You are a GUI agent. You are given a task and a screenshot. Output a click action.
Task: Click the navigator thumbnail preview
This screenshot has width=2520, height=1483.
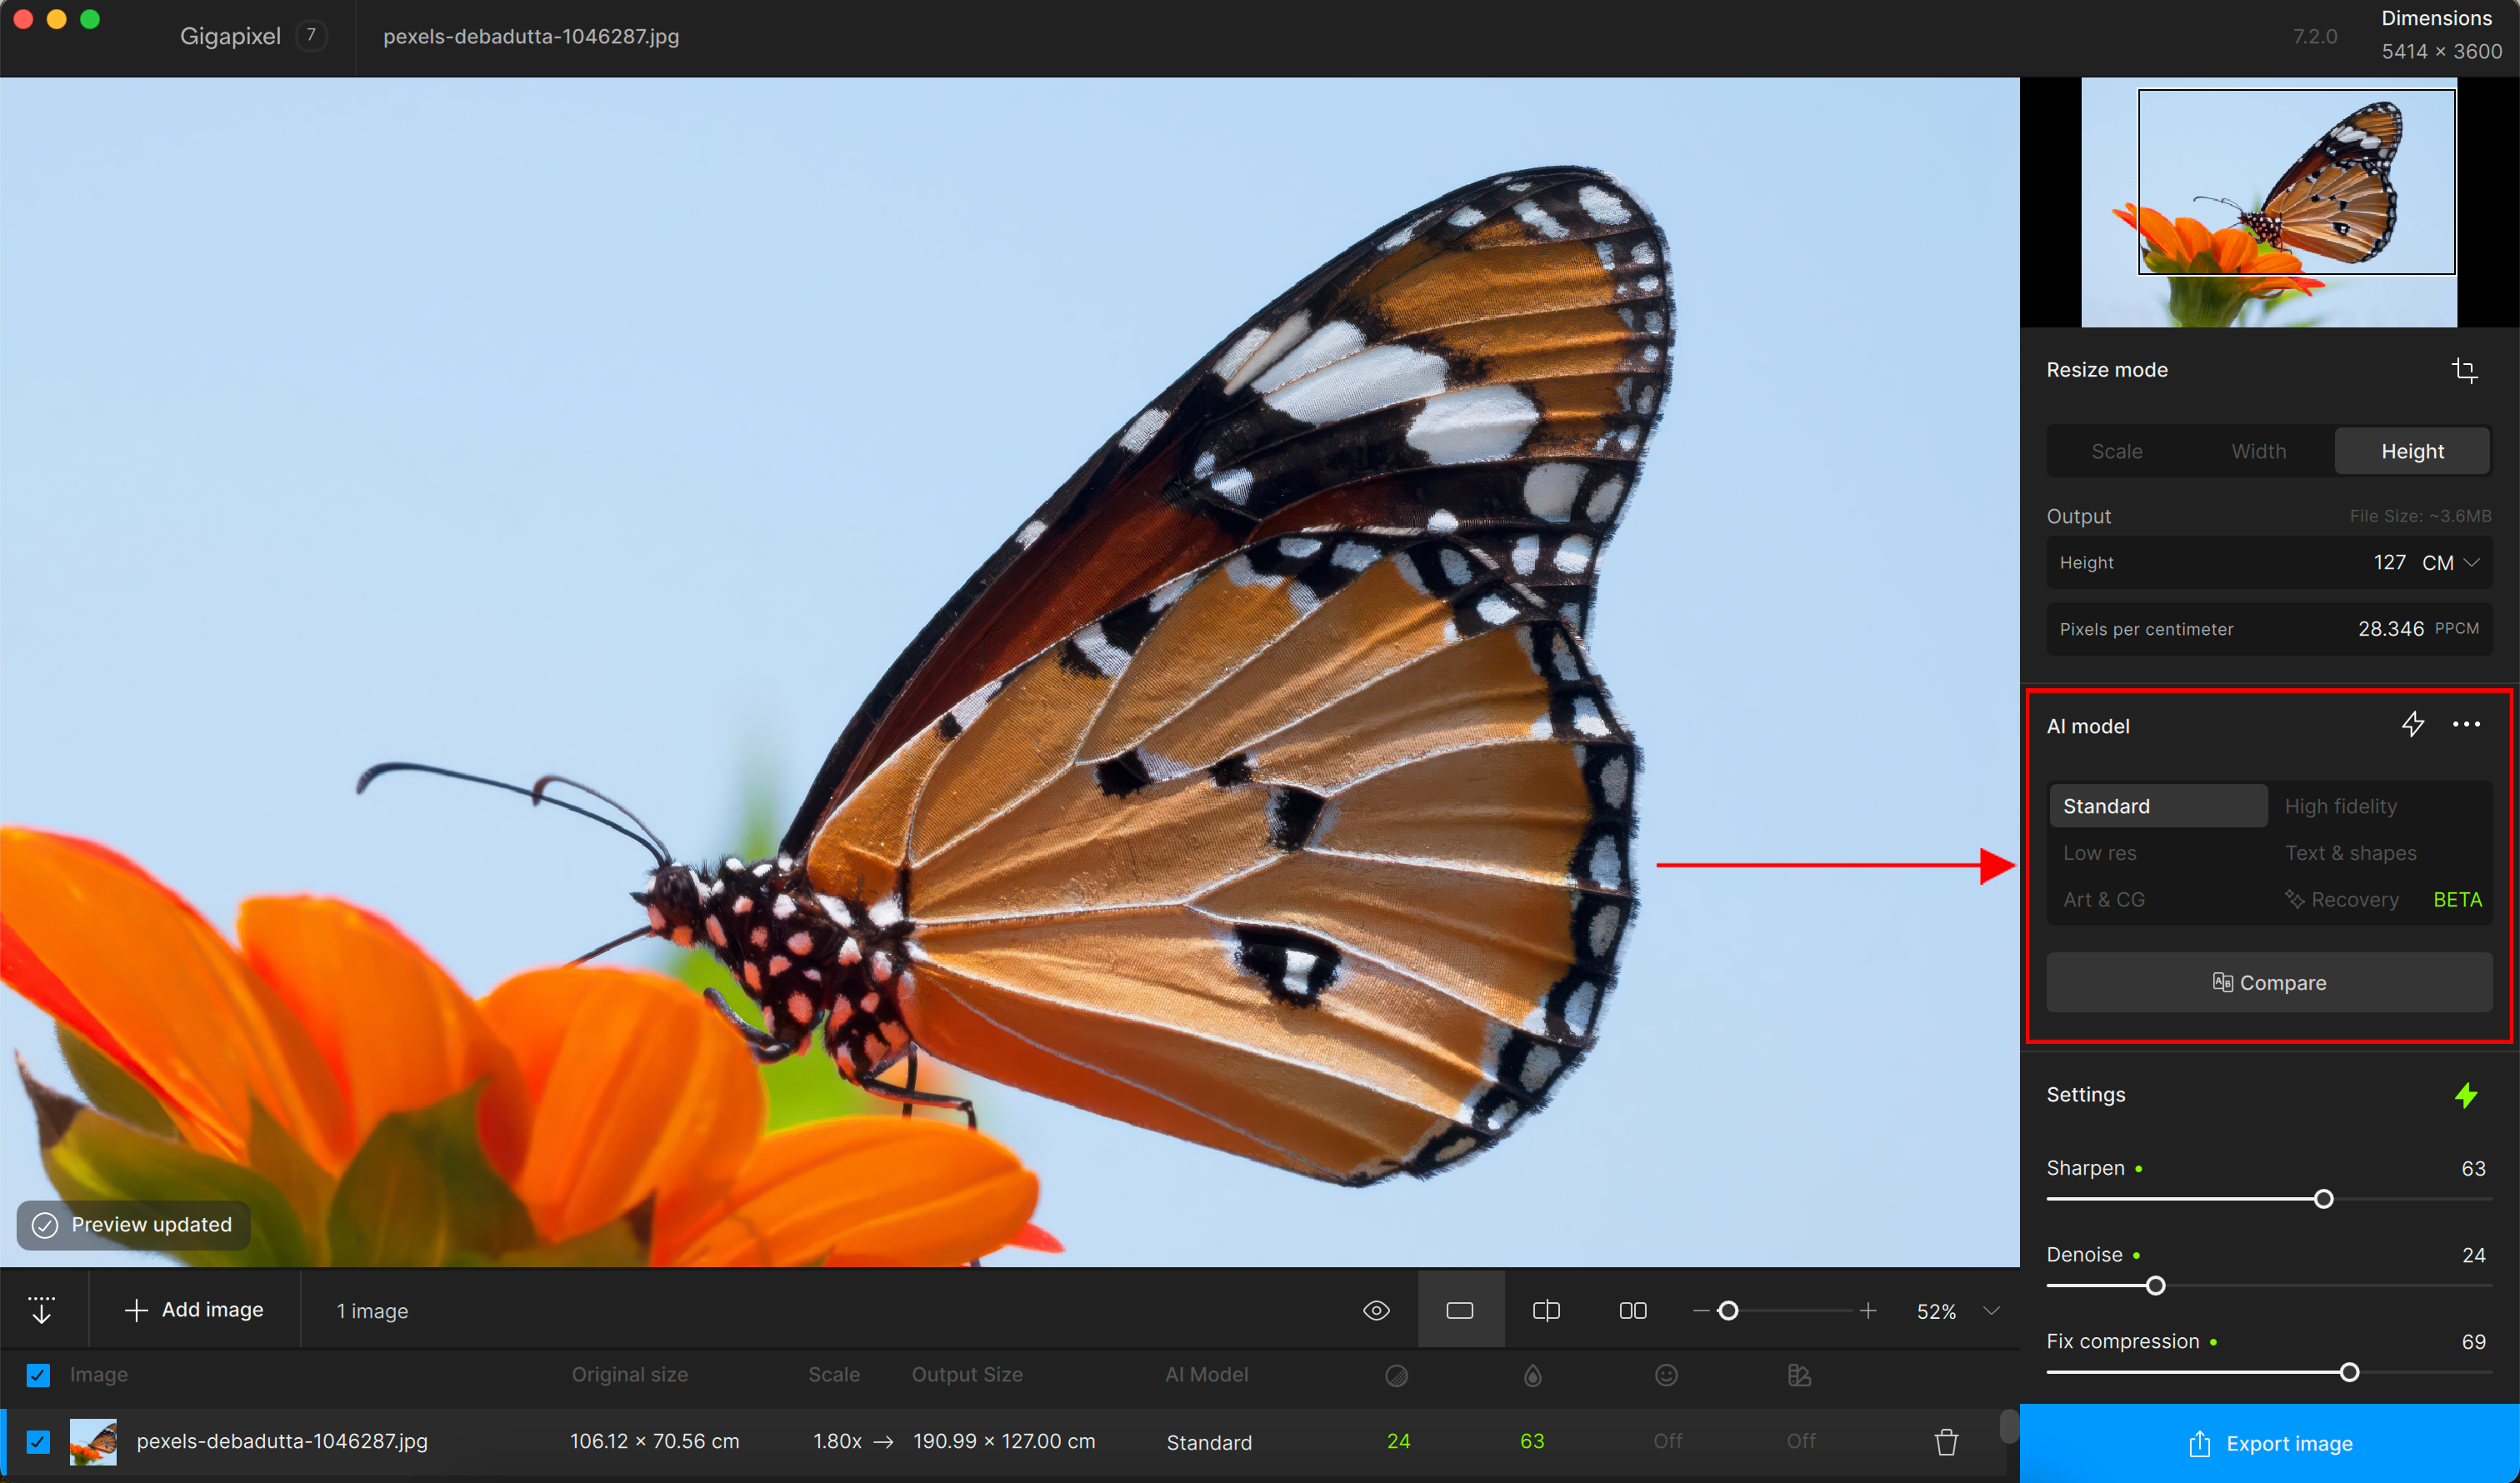(x=2268, y=203)
